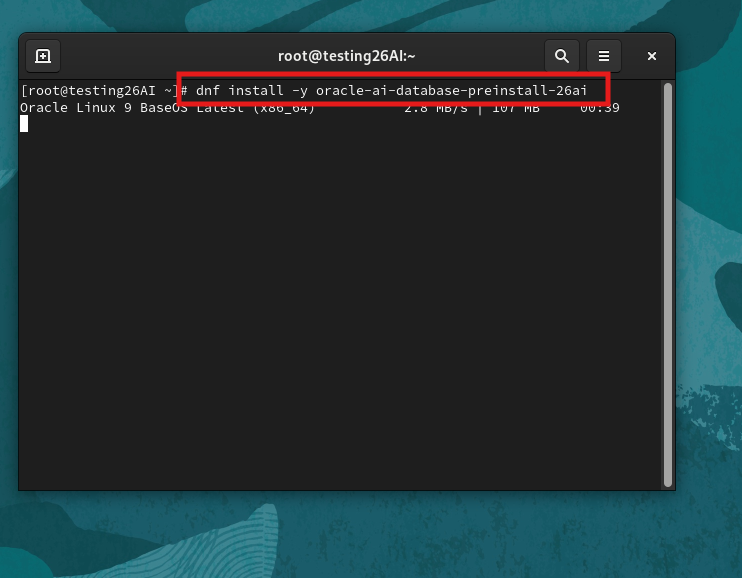Click the search magnifier icon
742x578 pixels.
(x=562, y=56)
